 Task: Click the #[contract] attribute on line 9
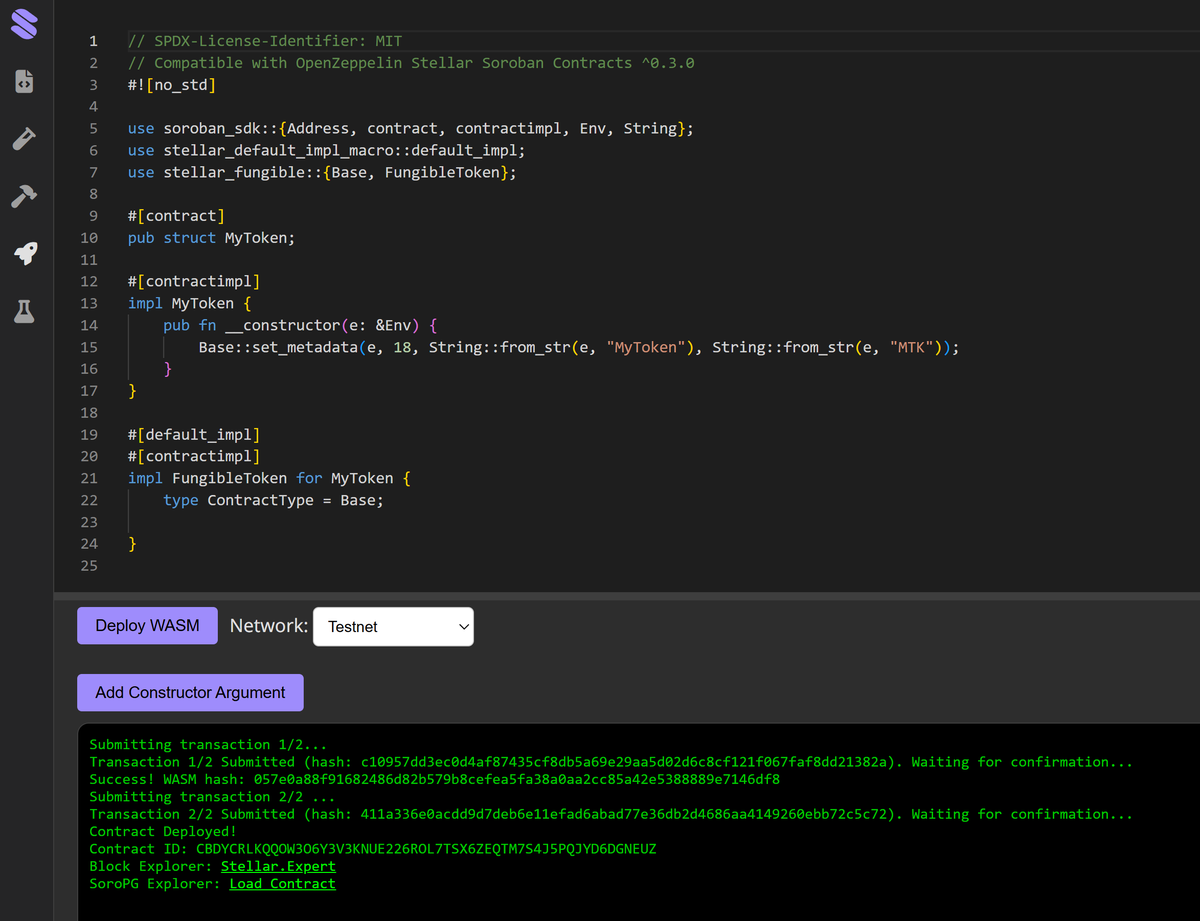pyautogui.click(x=176, y=216)
